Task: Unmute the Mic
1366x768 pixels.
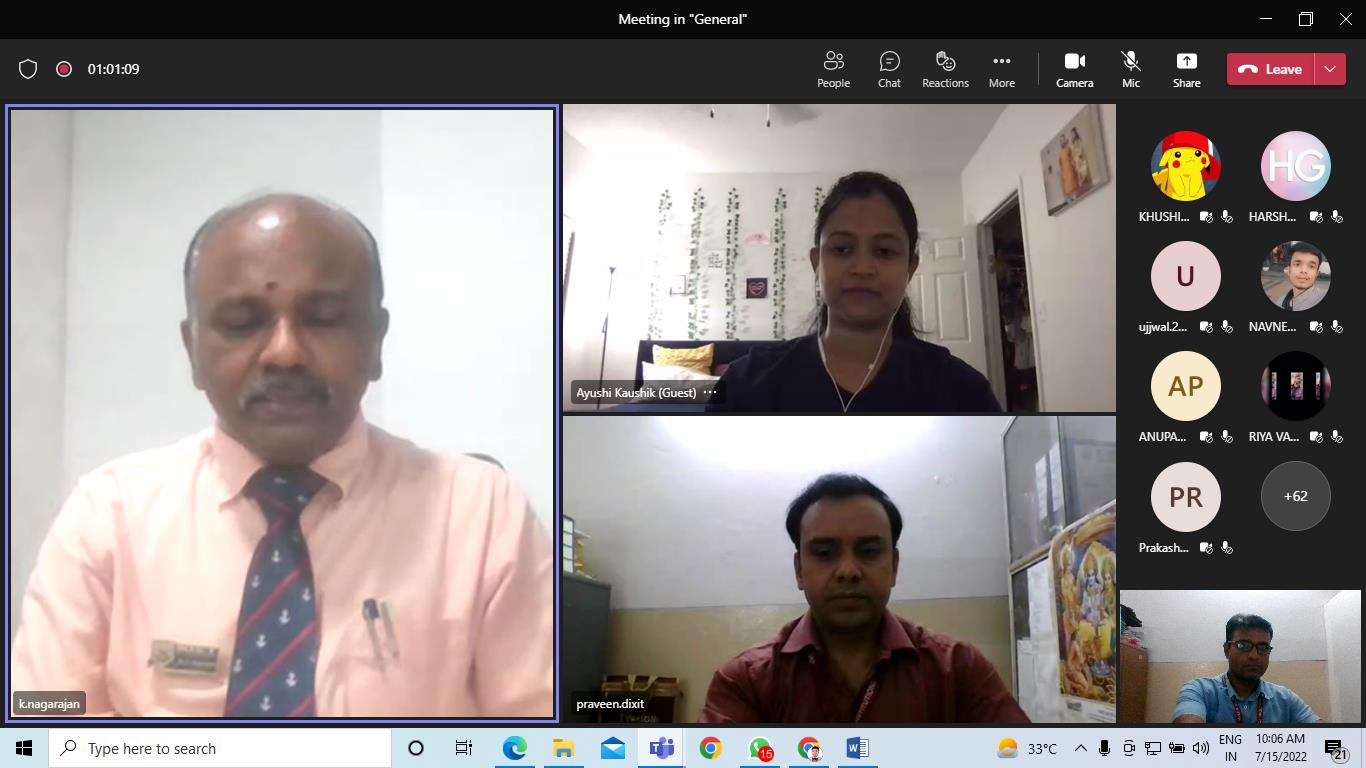Action: click(1130, 69)
